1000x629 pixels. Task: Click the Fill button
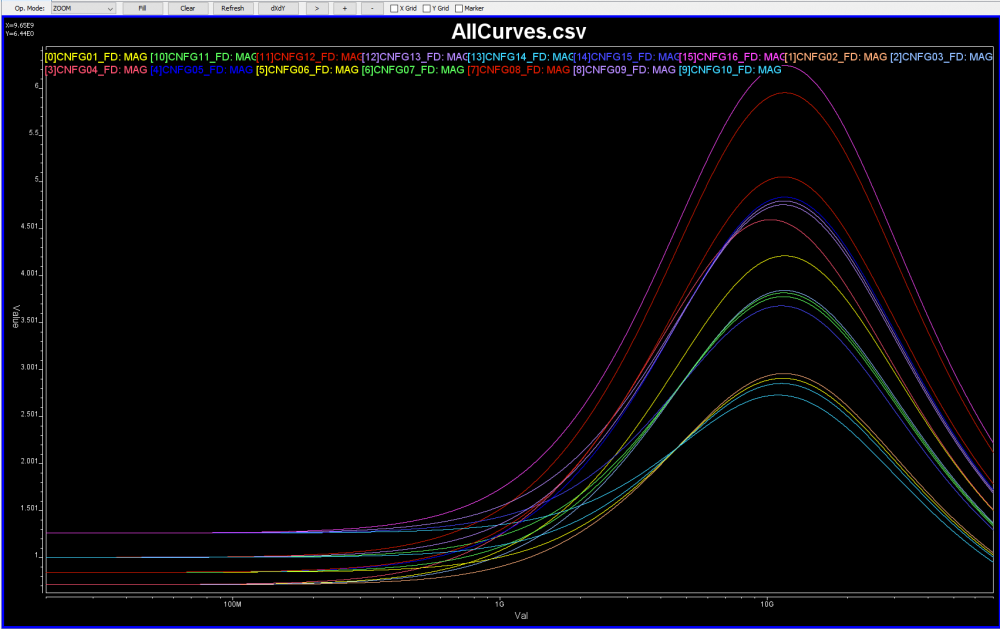[x=142, y=8]
